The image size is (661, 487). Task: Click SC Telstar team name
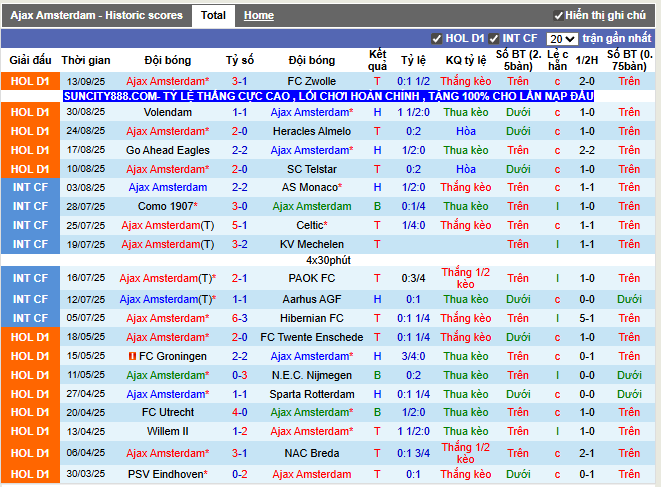point(312,169)
